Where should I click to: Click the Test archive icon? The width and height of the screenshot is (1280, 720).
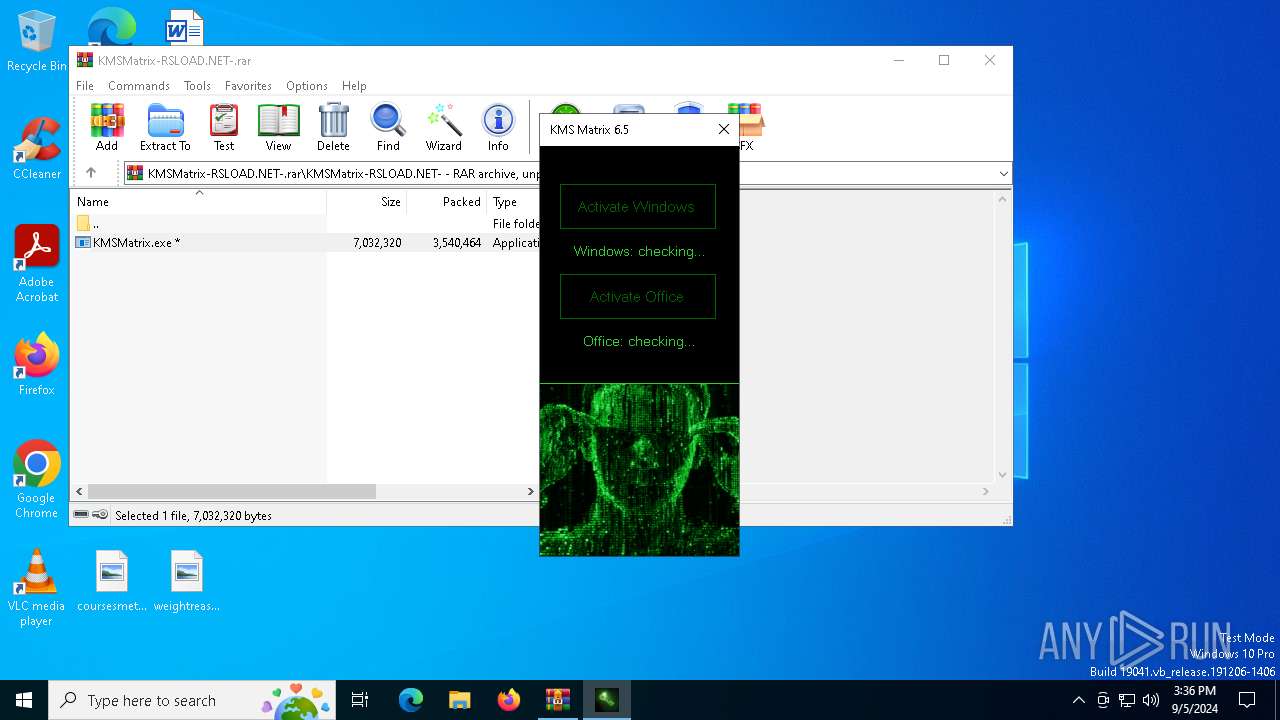click(224, 127)
